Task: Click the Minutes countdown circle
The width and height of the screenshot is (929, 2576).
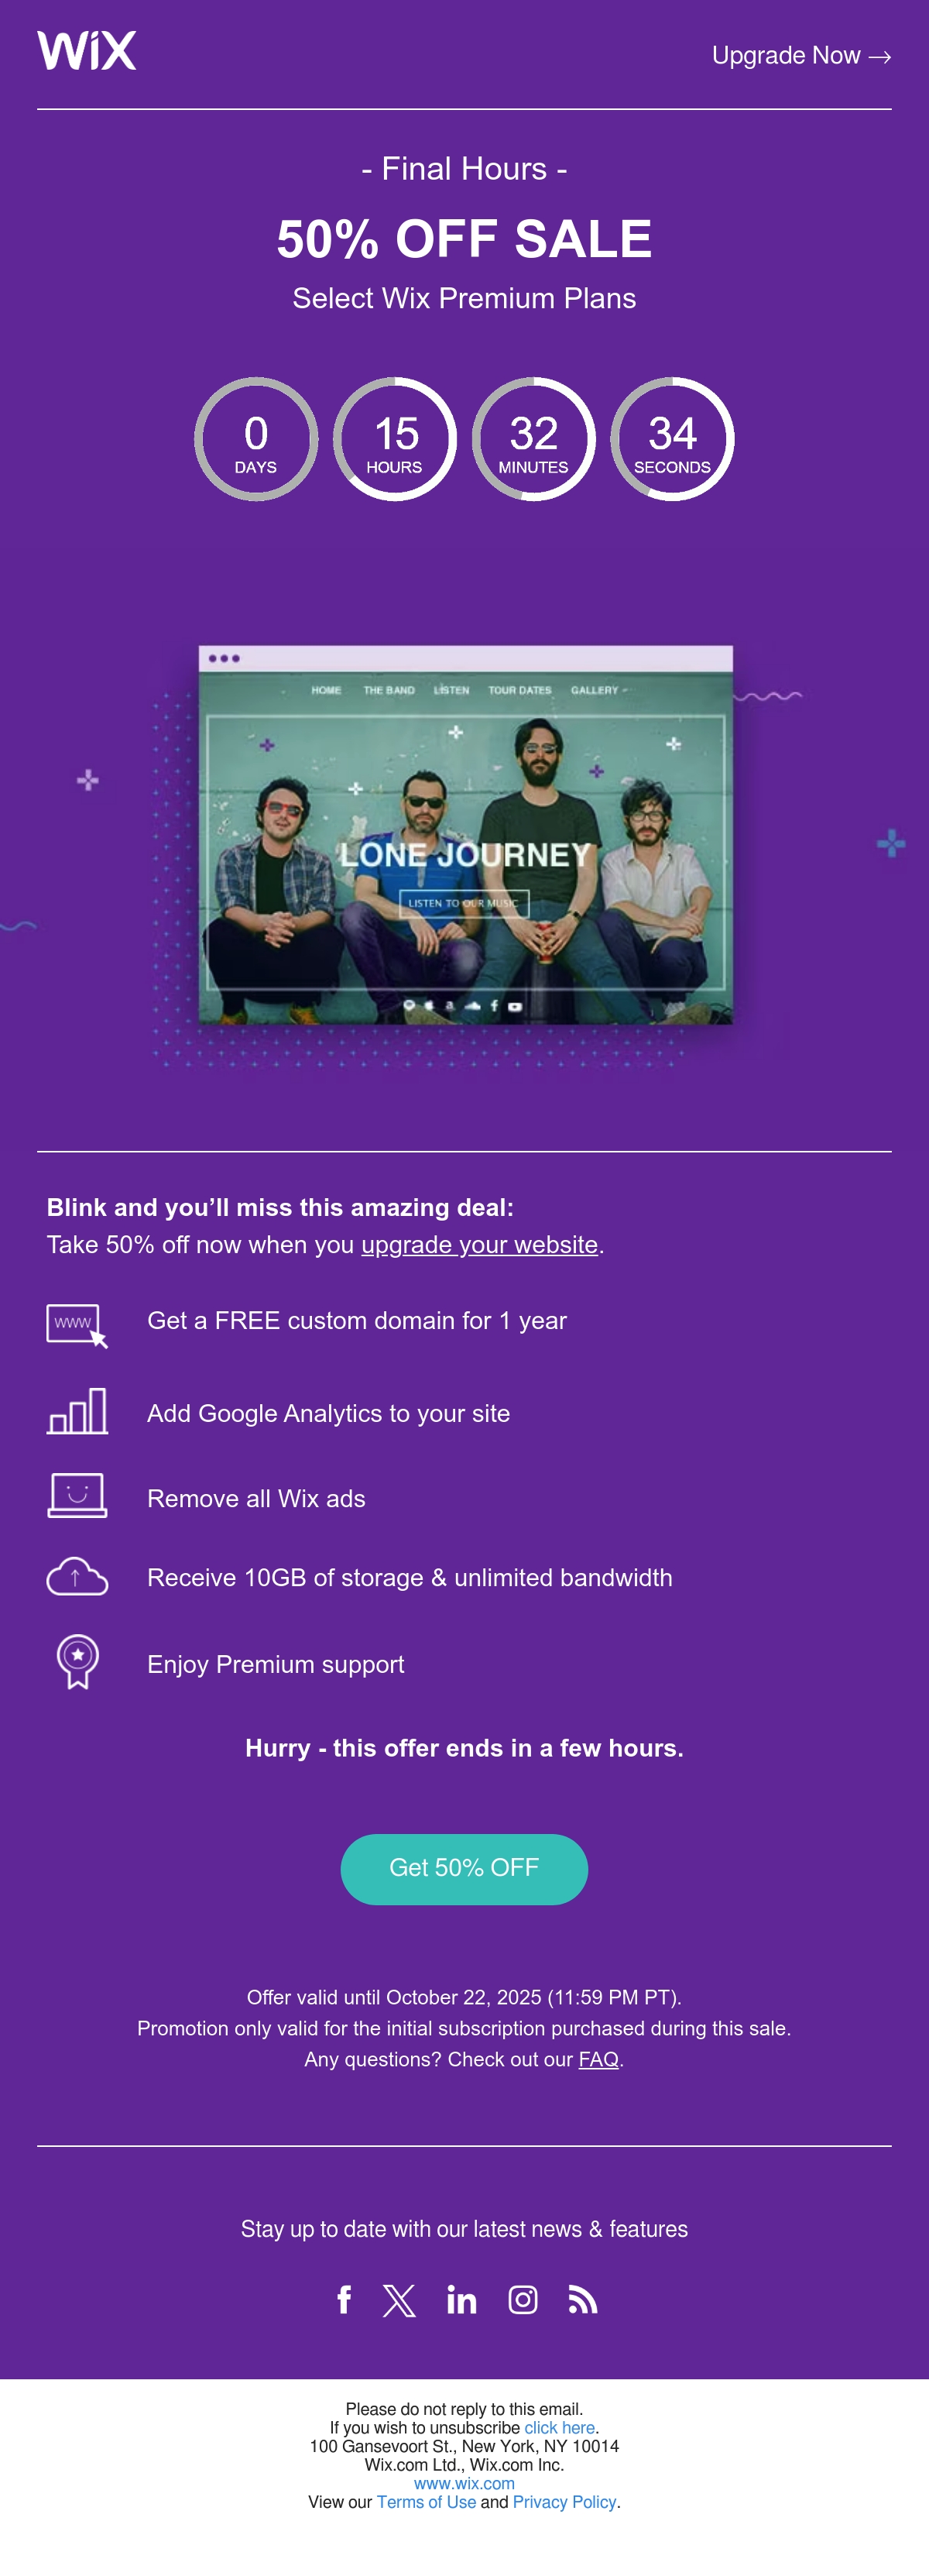Action: coord(534,439)
